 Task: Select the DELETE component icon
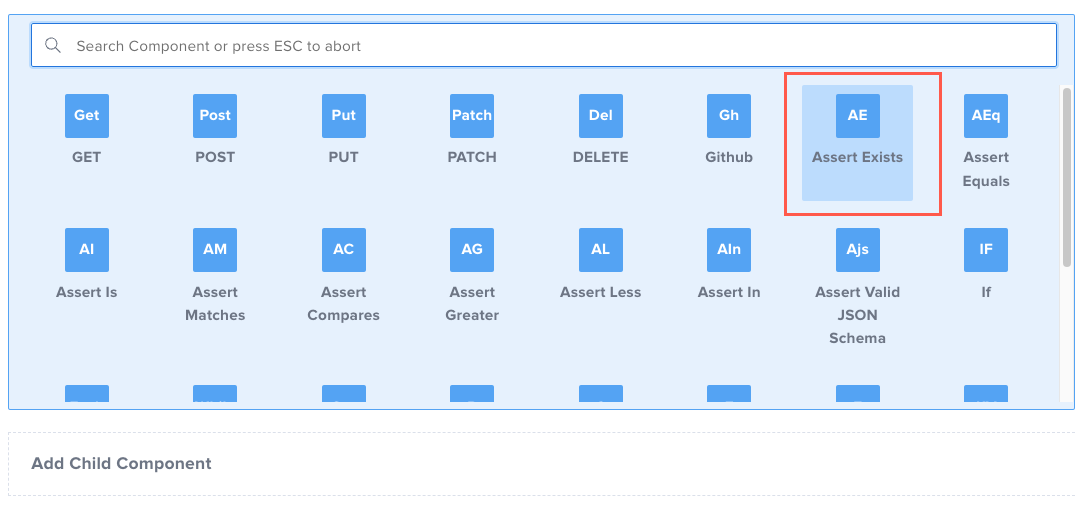pos(600,116)
